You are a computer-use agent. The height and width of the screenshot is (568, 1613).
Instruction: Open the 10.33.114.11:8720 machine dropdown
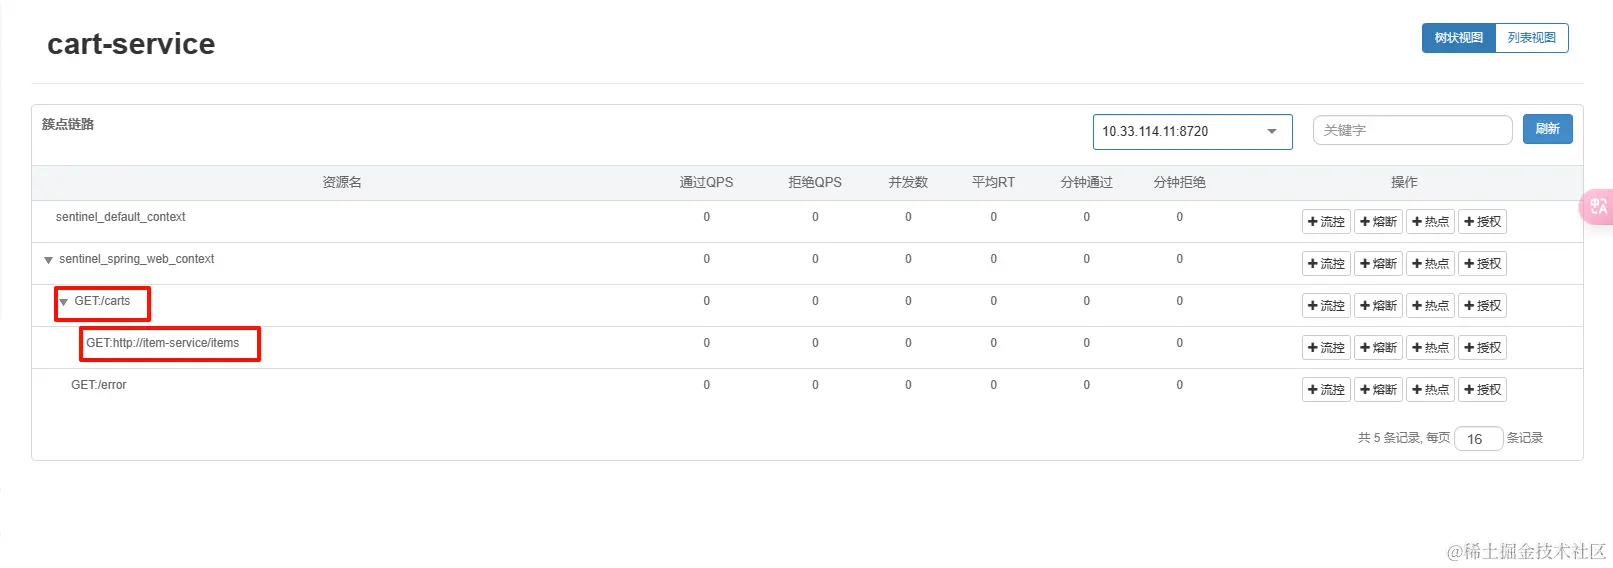pyautogui.click(x=1192, y=132)
